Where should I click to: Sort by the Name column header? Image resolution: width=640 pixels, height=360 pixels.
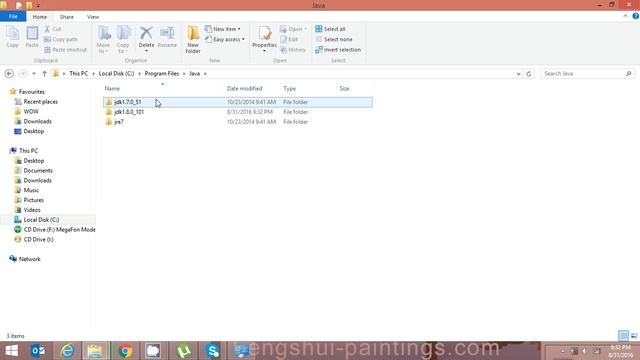[x=162, y=89]
